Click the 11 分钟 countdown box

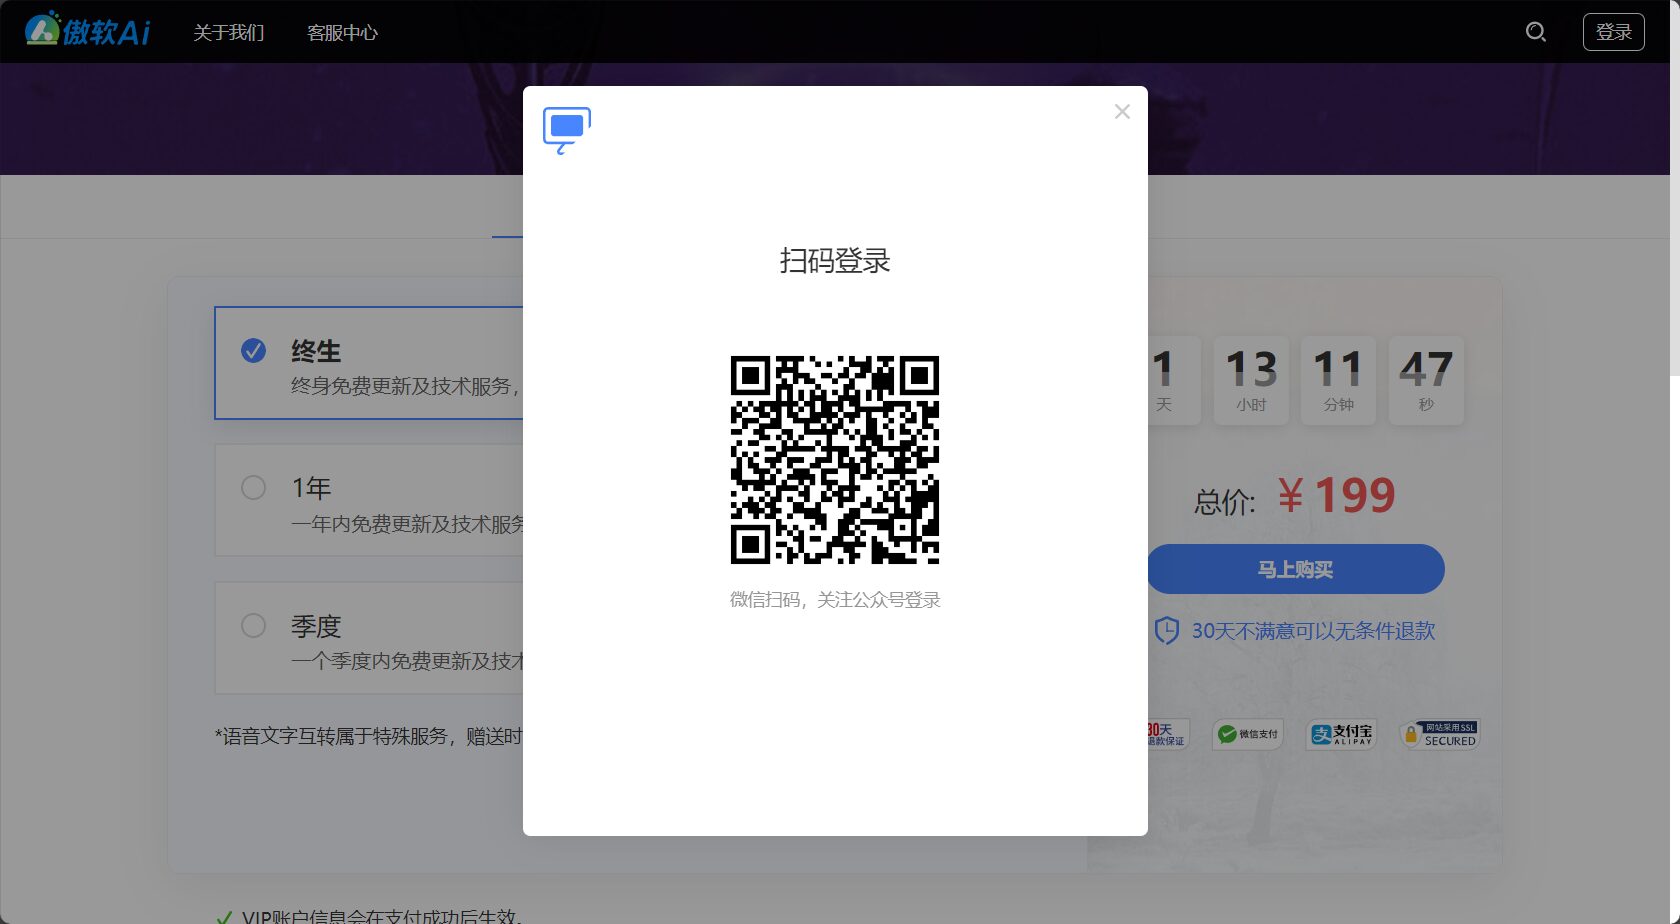[1338, 381]
